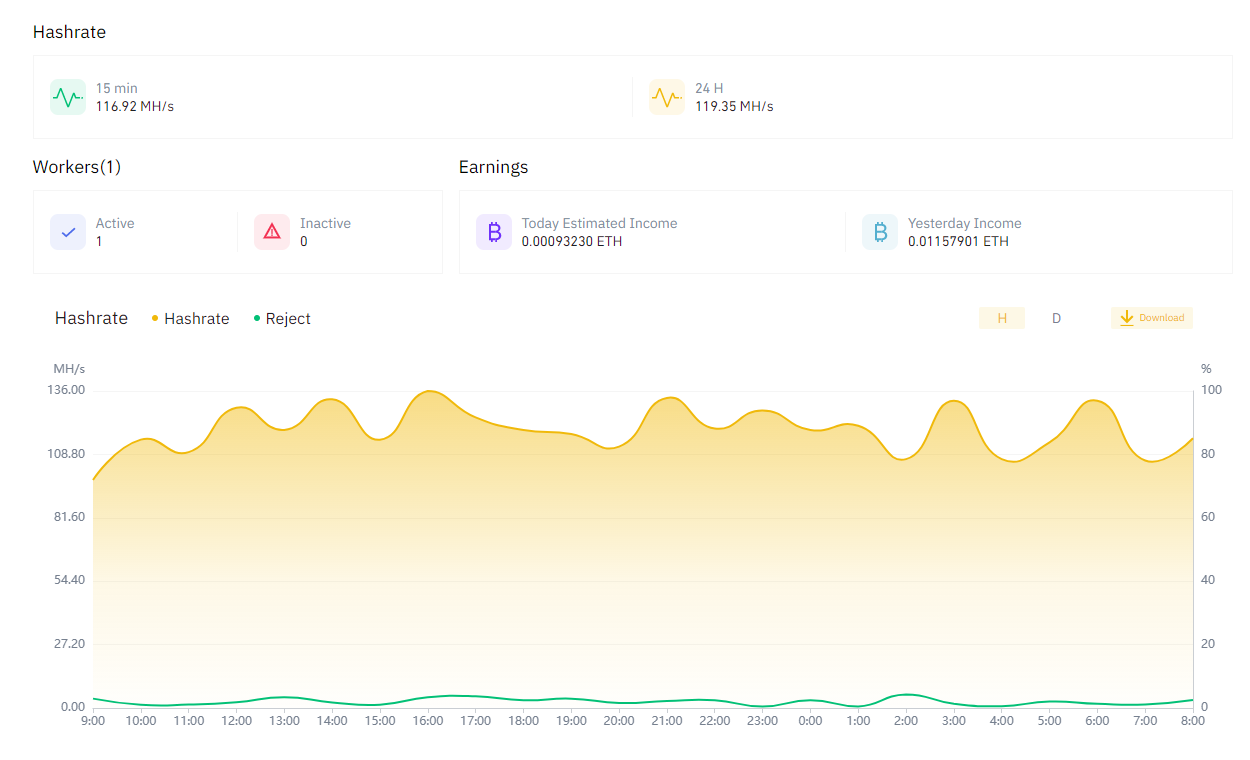
Task: Toggle the Hashrate series in the legend
Action: [x=190, y=319]
